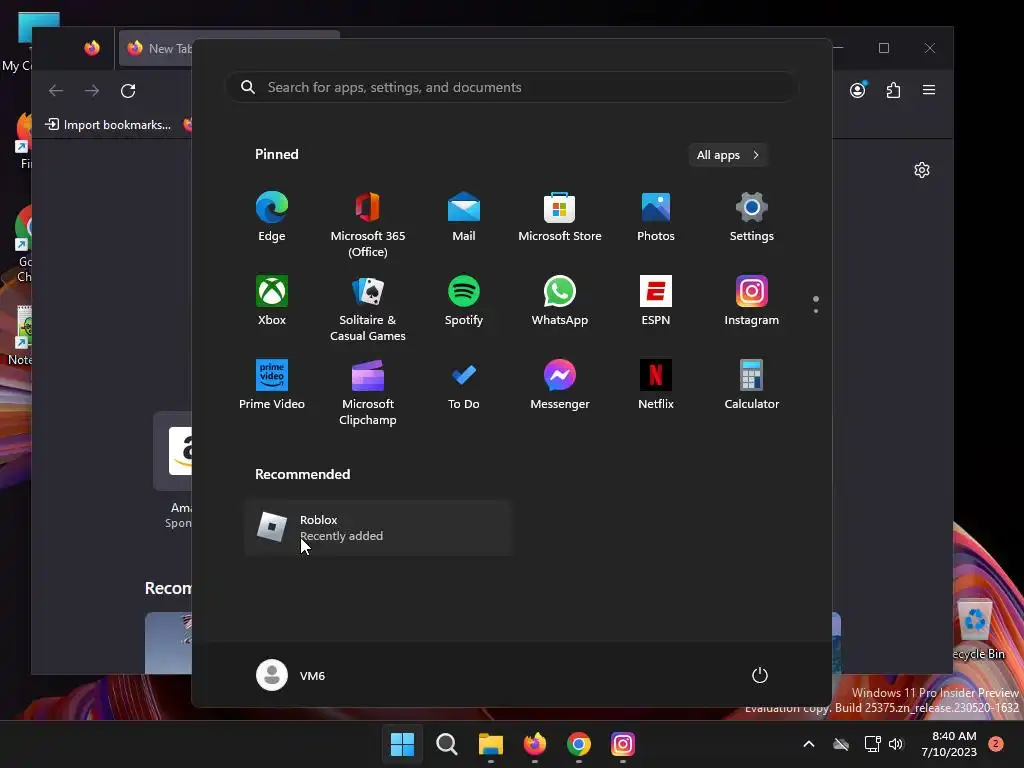
Task: Open Google Chrome from taskbar
Action: click(579, 744)
